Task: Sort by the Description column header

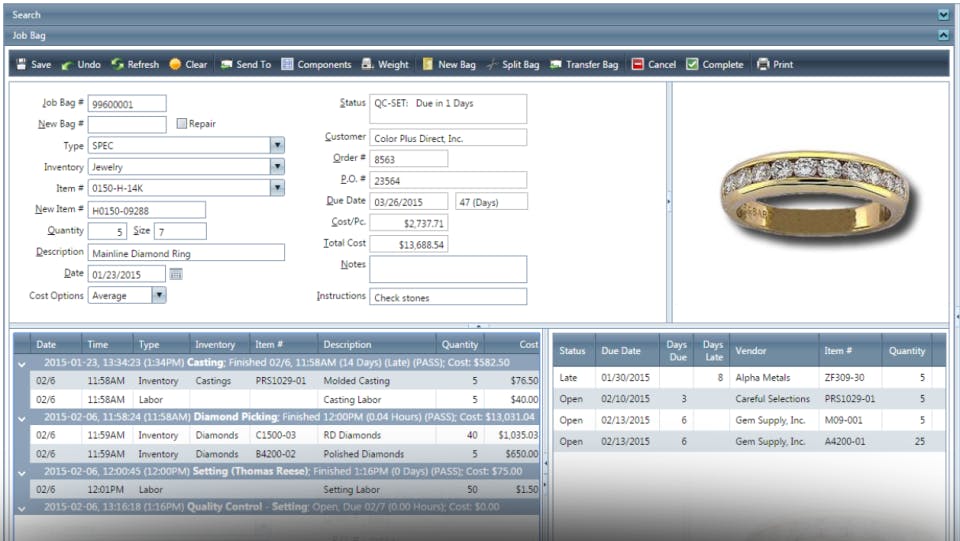Action: tap(376, 344)
